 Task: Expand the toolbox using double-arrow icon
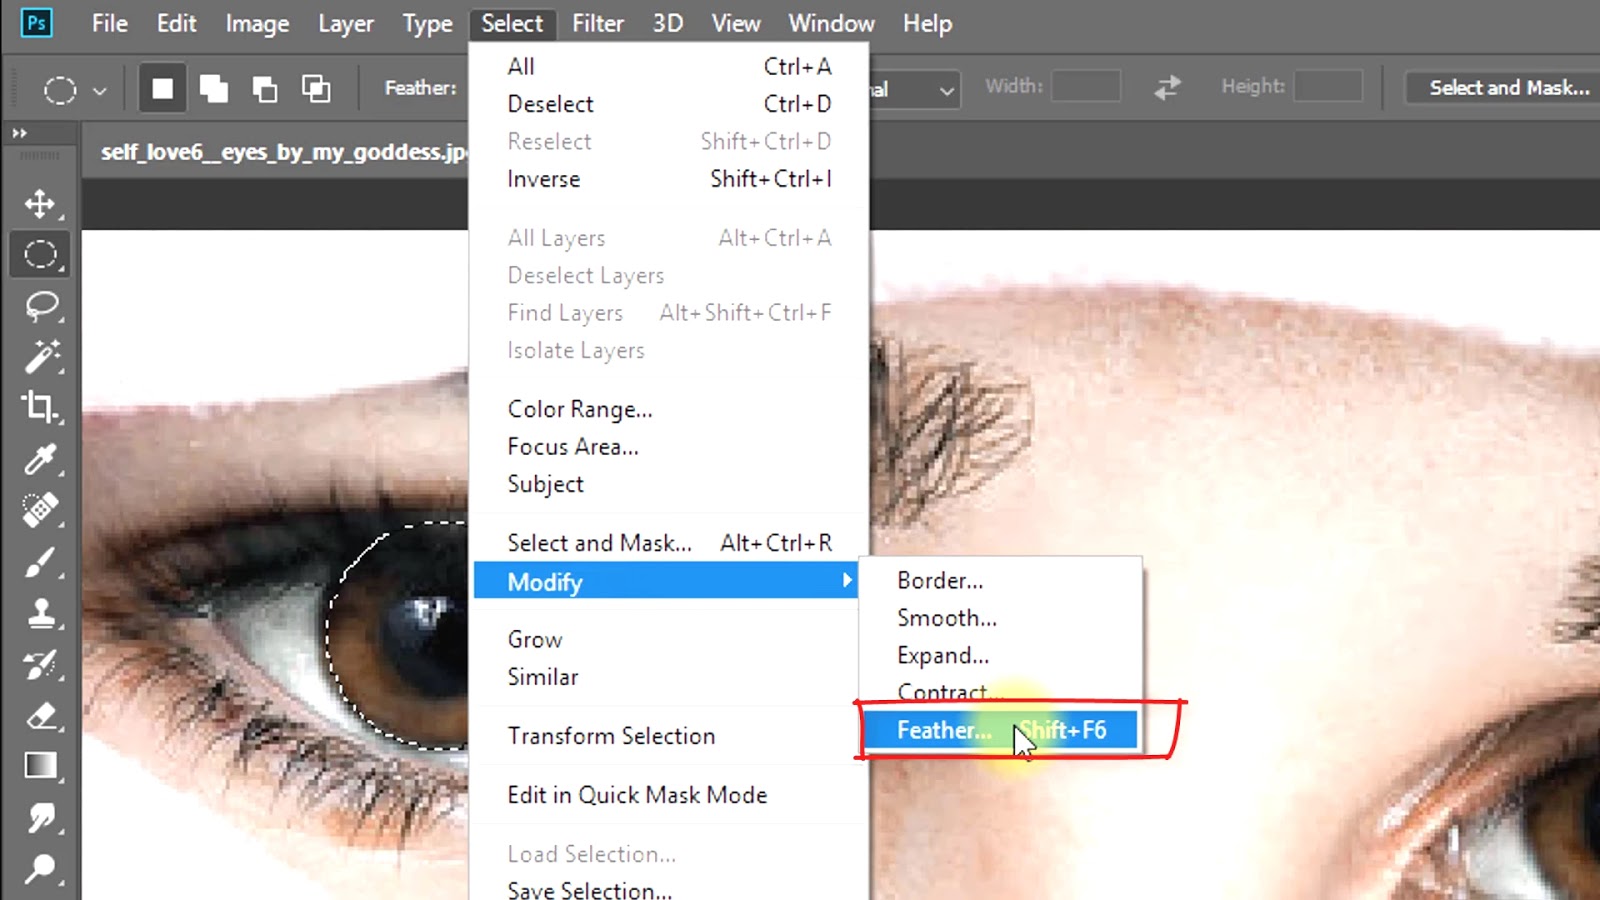(19, 133)
